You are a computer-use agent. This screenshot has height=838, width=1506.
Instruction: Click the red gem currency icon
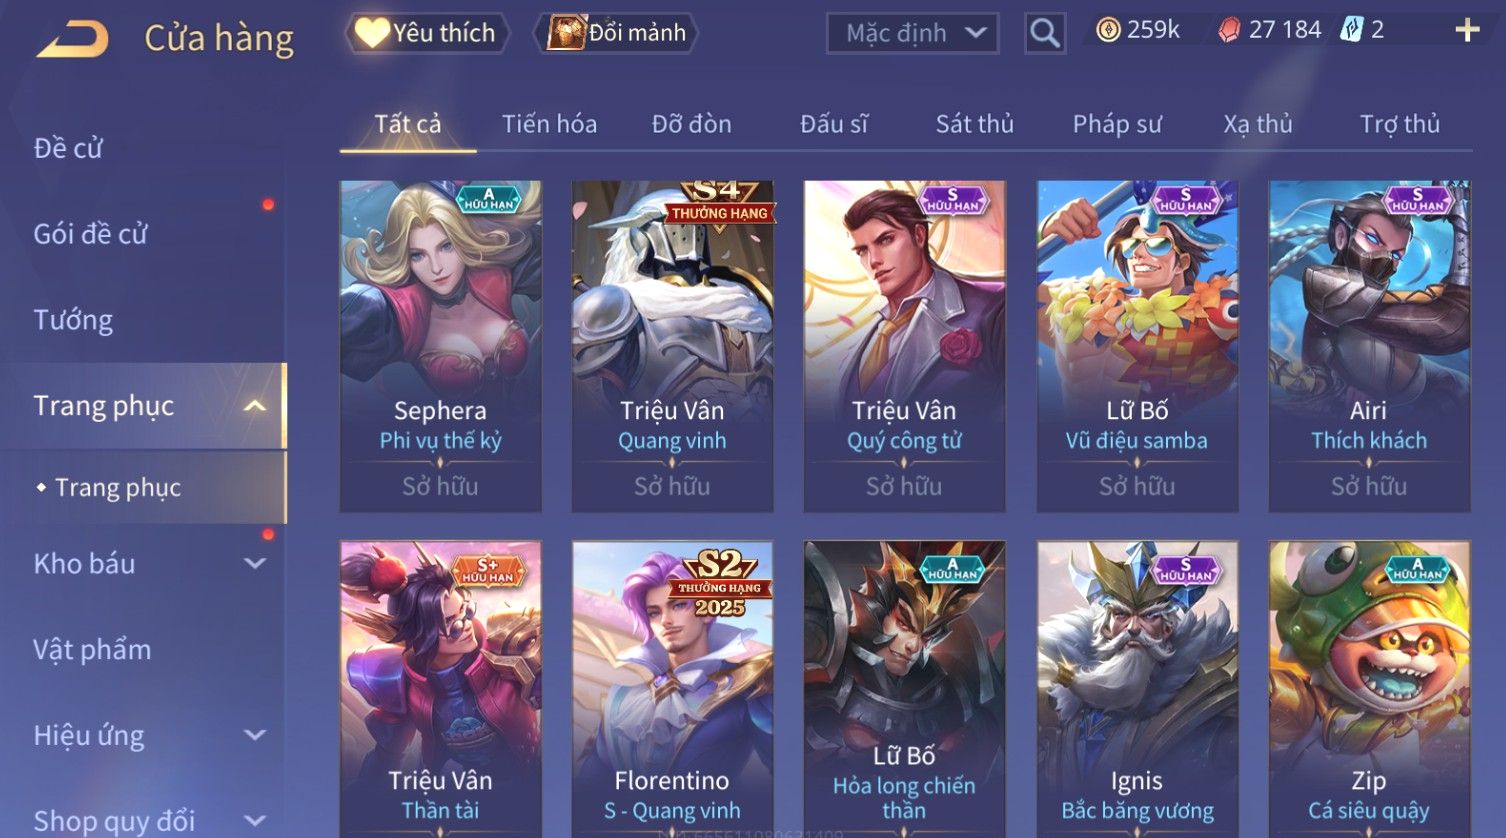point(1229,31)
